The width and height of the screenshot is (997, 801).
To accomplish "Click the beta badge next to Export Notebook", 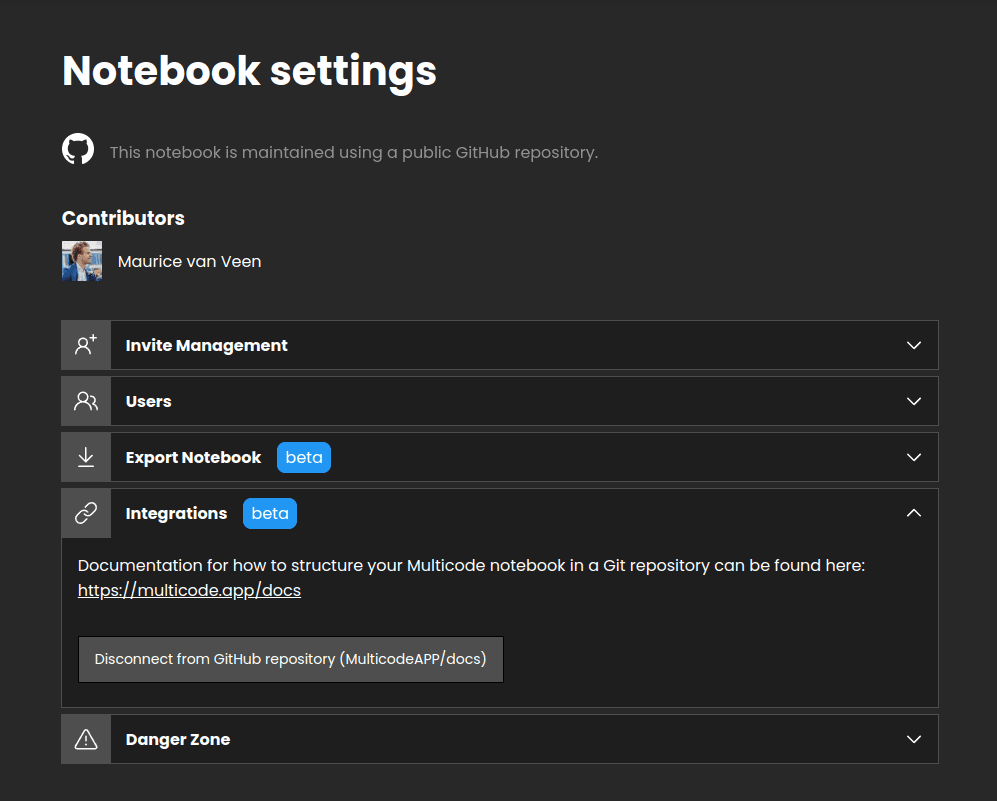I will 303,457.
